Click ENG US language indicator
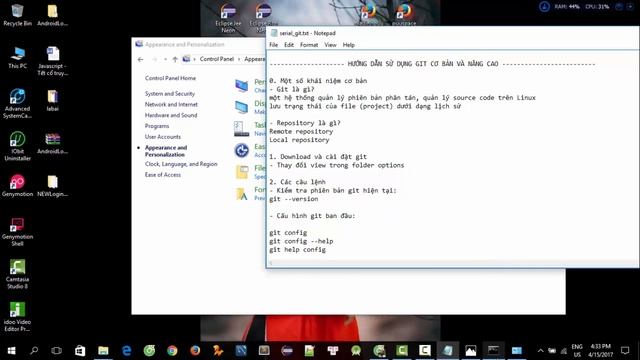This screenshot has height=360, width=640. 577,351
